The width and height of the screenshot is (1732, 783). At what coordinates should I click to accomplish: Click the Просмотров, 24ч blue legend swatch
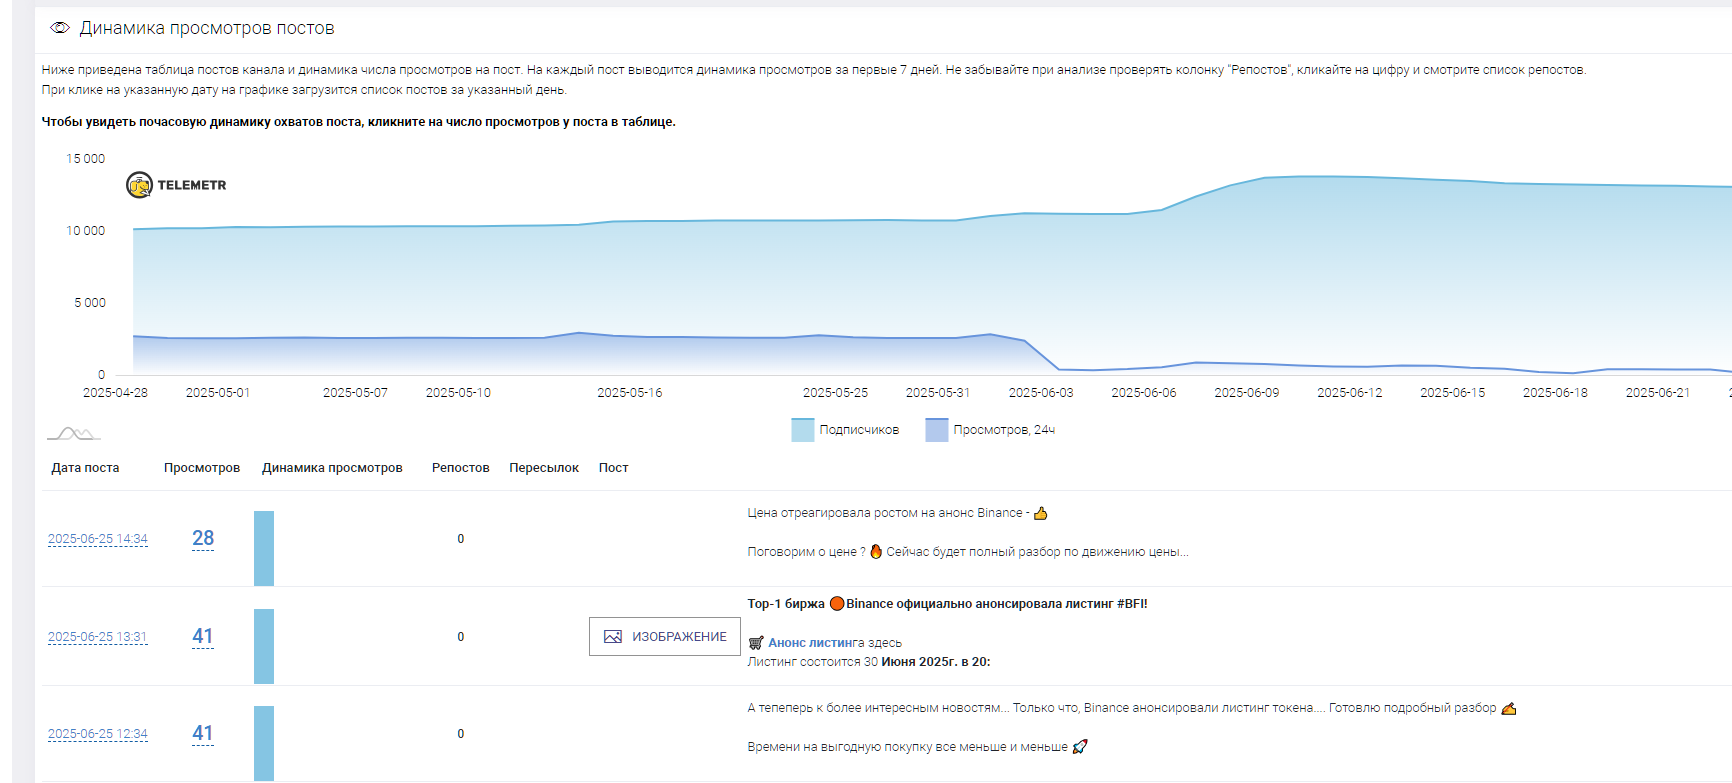(x=937, y=430)
